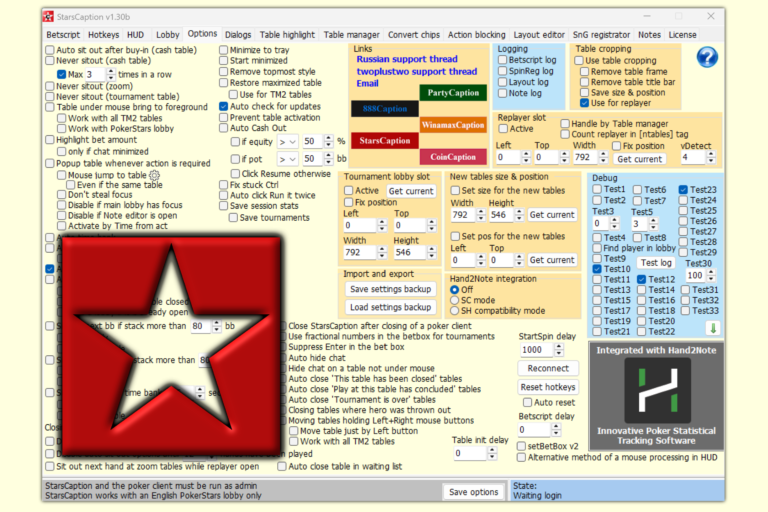Open the twoplustwo support thread link

(417, 72)
